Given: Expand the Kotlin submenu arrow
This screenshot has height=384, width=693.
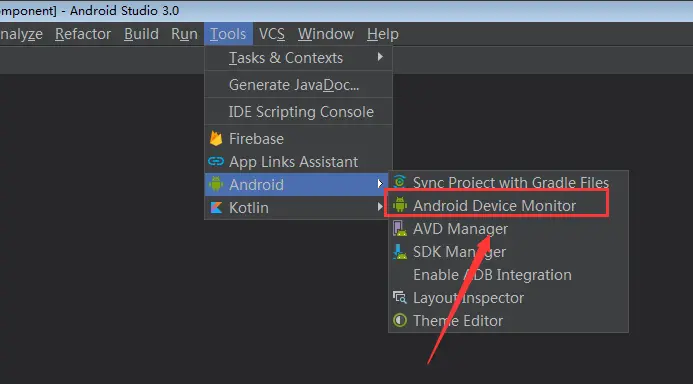Looking at the screenshot, I should [380, 206].
